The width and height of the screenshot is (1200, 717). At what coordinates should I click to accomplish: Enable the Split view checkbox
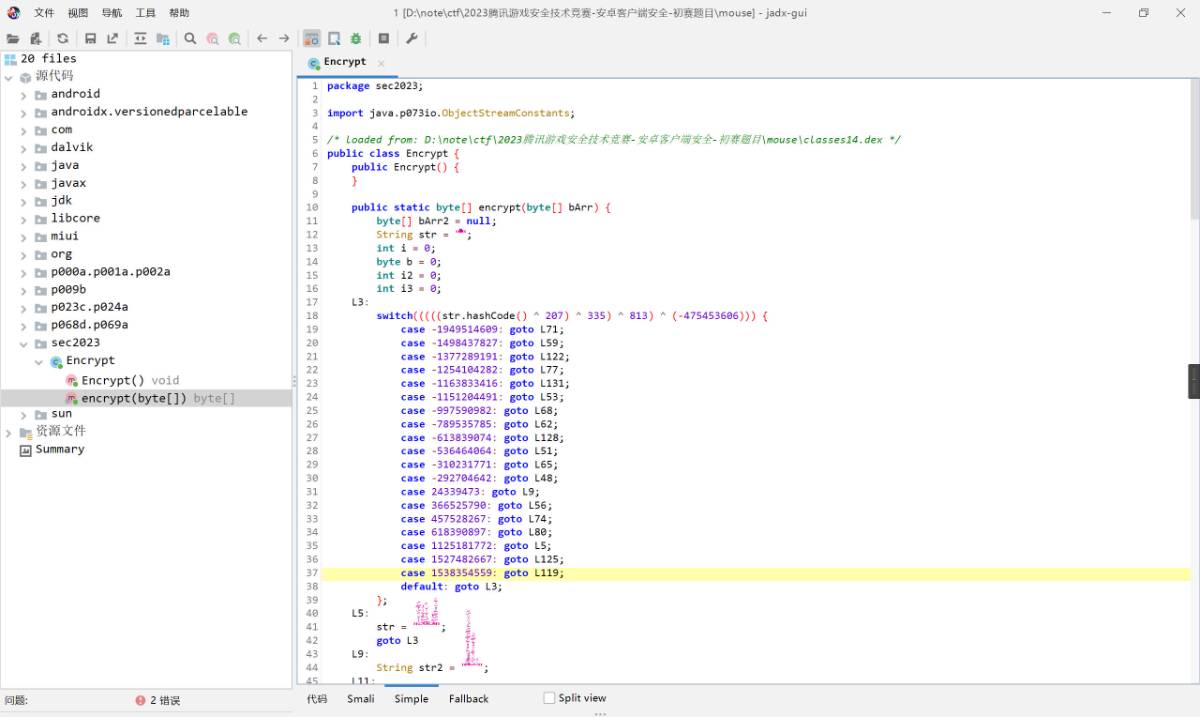[549, 698]
